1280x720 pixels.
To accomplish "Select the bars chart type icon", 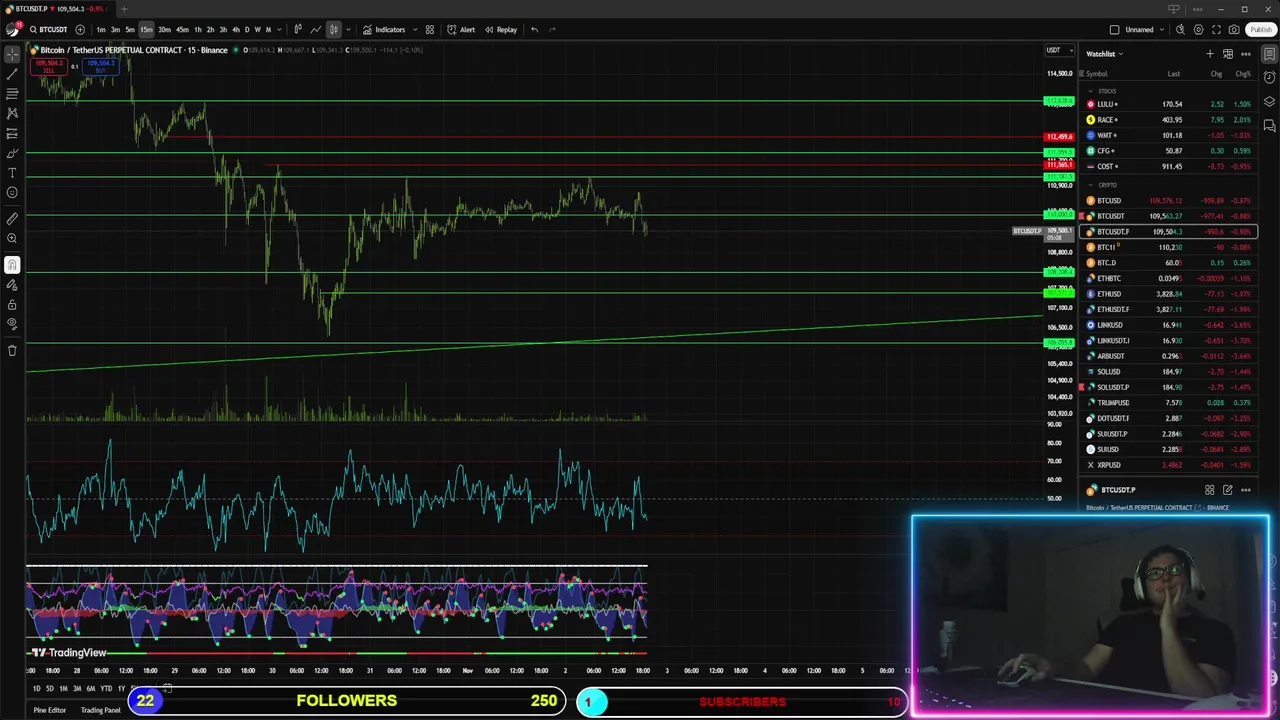I will pos(298,30).
